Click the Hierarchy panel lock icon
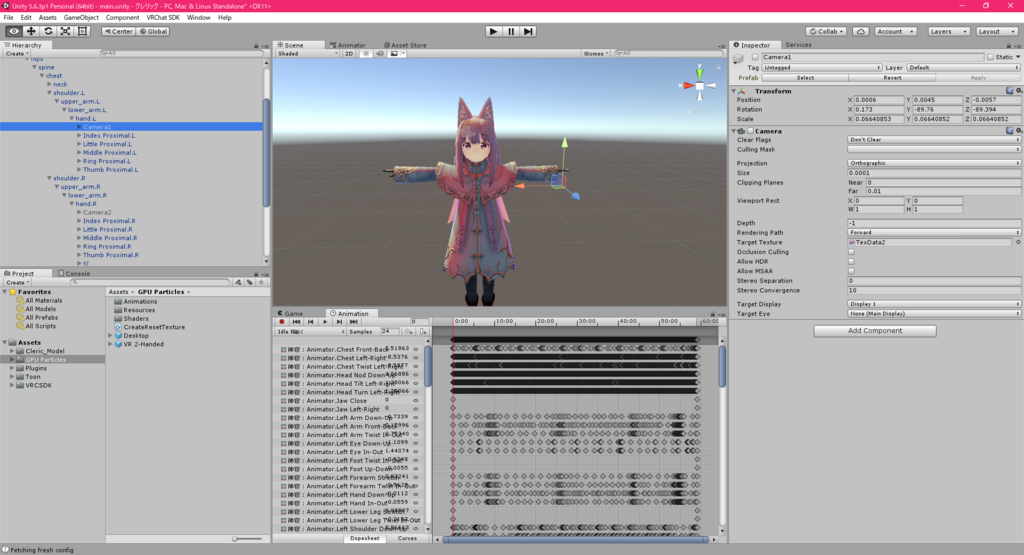Viewport: 1024px width, 555px height. coord(256,46)
